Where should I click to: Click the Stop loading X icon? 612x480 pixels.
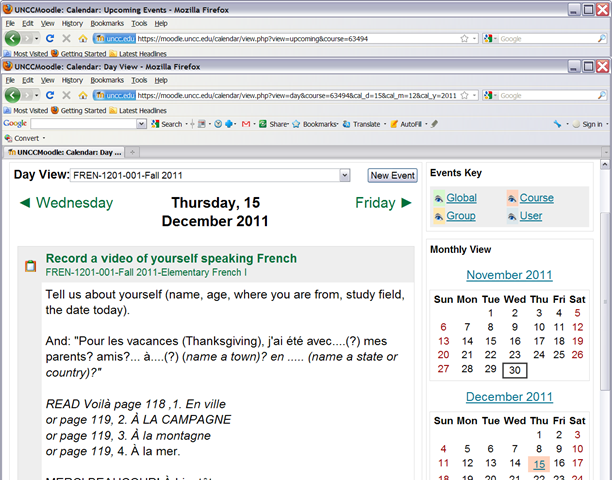pos(66,95)
